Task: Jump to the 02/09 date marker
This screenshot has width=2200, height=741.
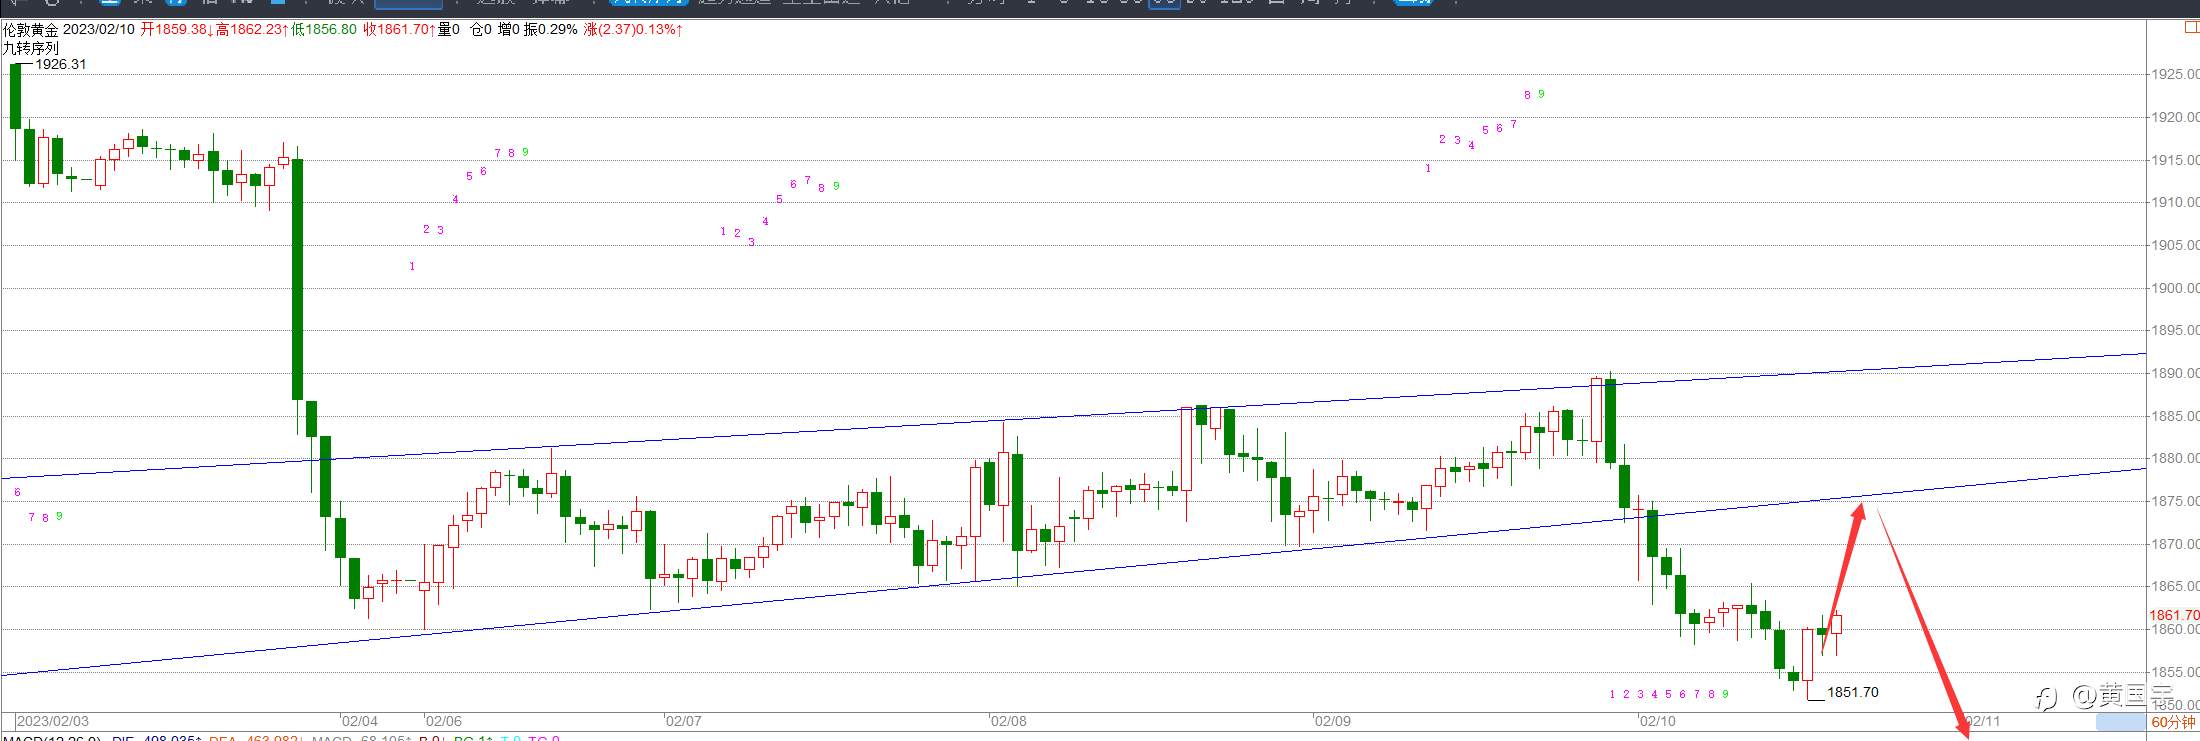Action: coord(1332,721)
